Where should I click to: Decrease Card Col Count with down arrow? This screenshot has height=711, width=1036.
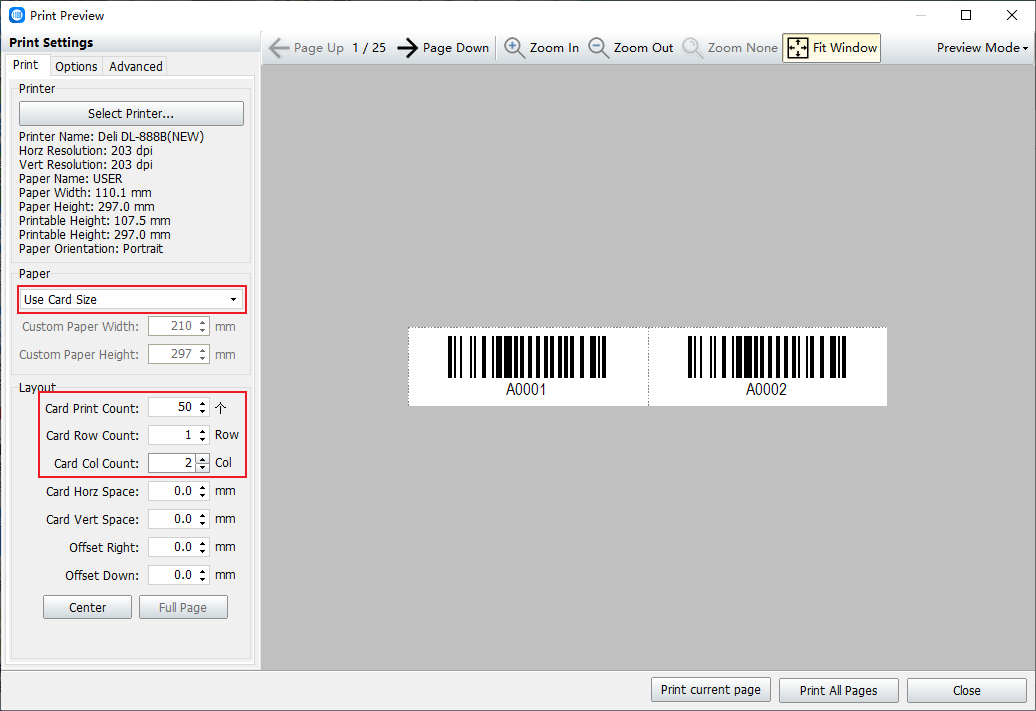[x=203, y=467]
